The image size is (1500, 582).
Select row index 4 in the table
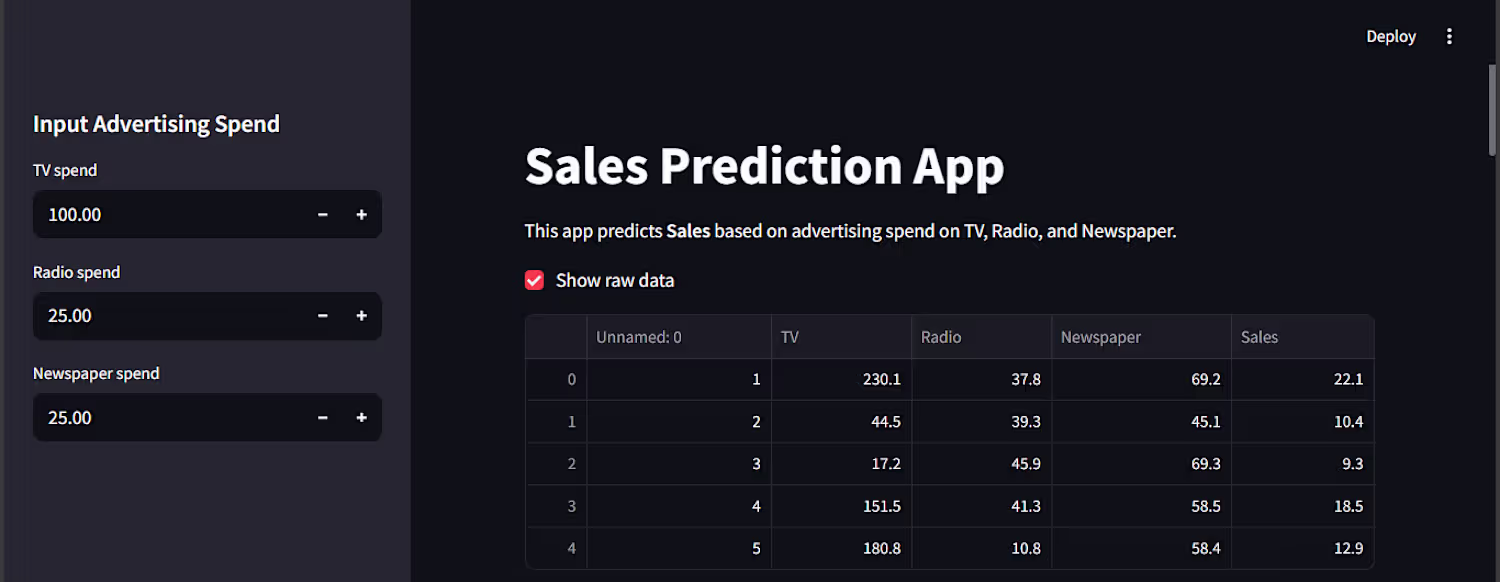(x=556, y=548)
